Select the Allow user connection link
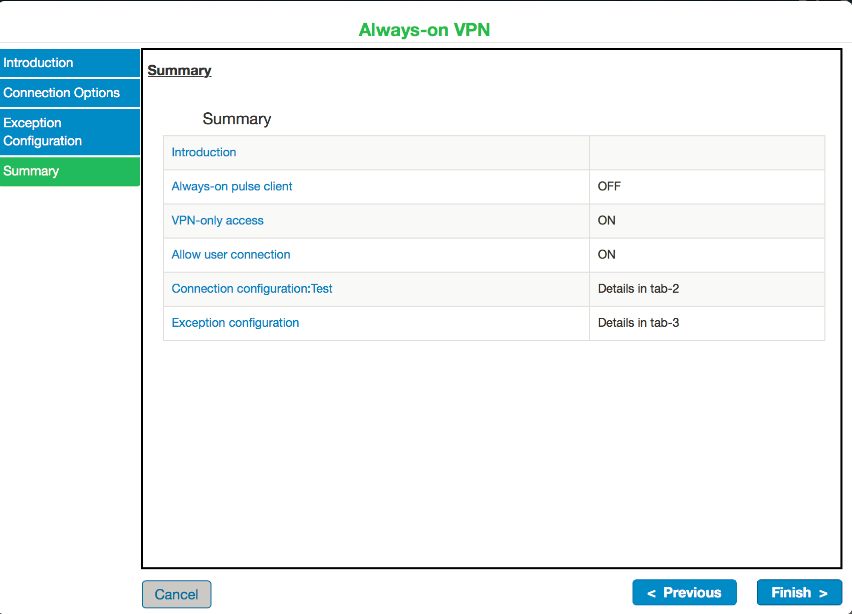The image size is (852, 614). tap(231, 255)
